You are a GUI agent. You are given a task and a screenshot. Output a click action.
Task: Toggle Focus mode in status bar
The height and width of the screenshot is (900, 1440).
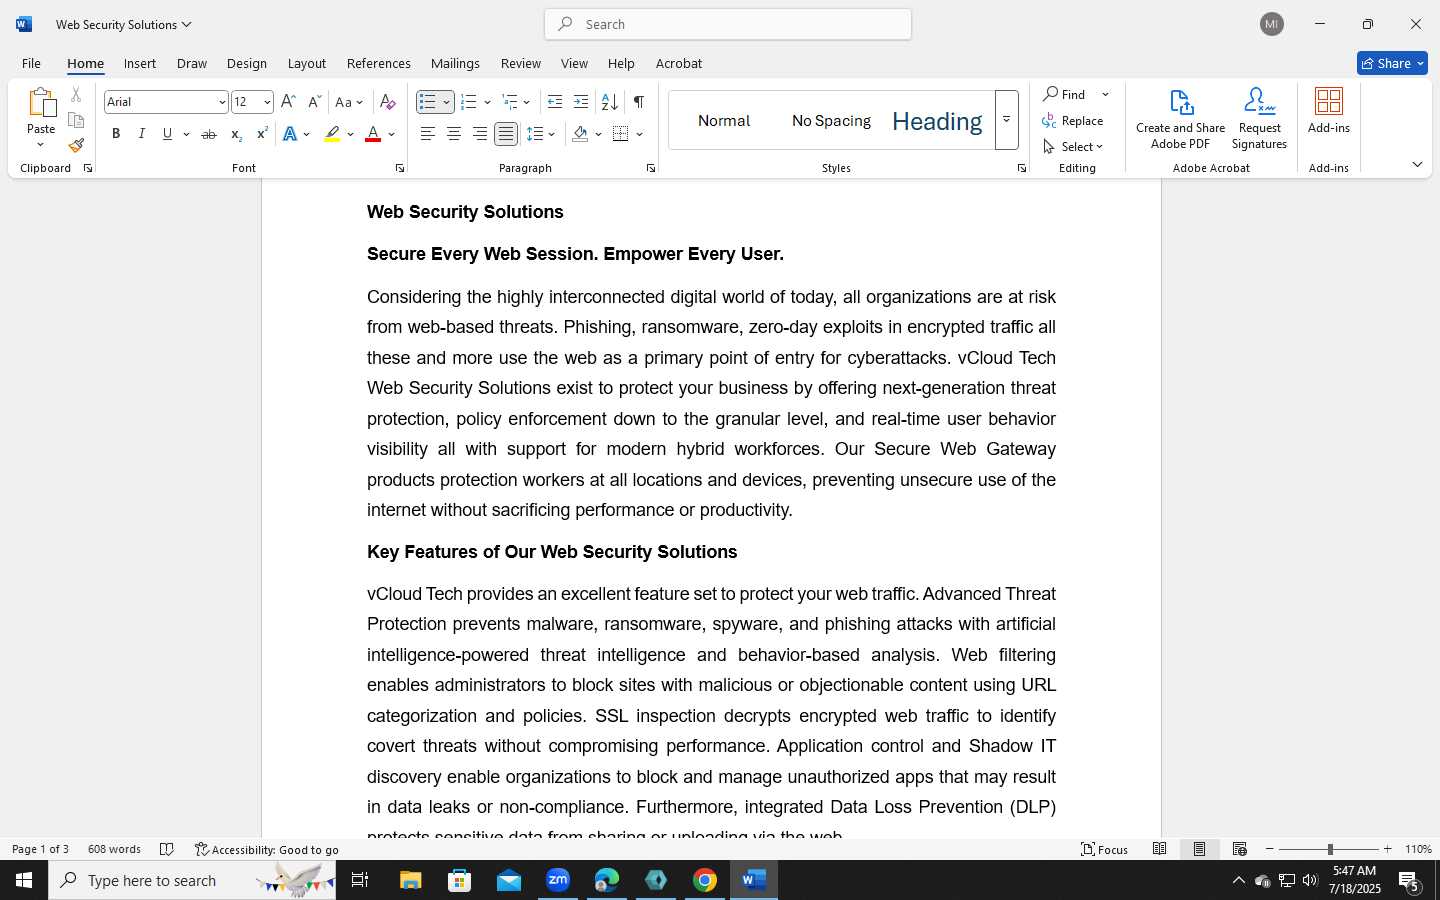(1104, 849)
